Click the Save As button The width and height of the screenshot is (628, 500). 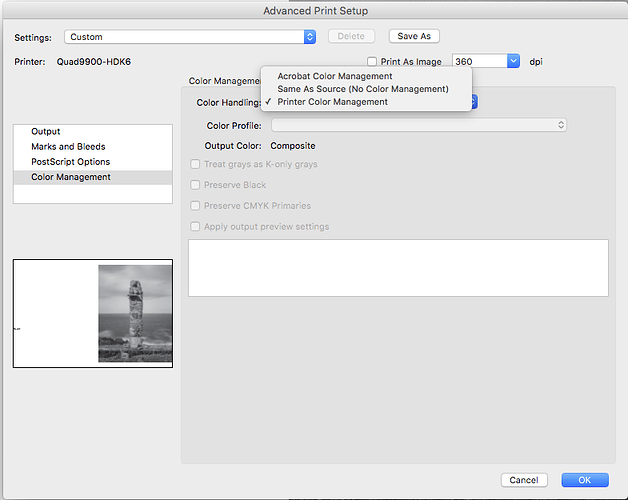414,36
